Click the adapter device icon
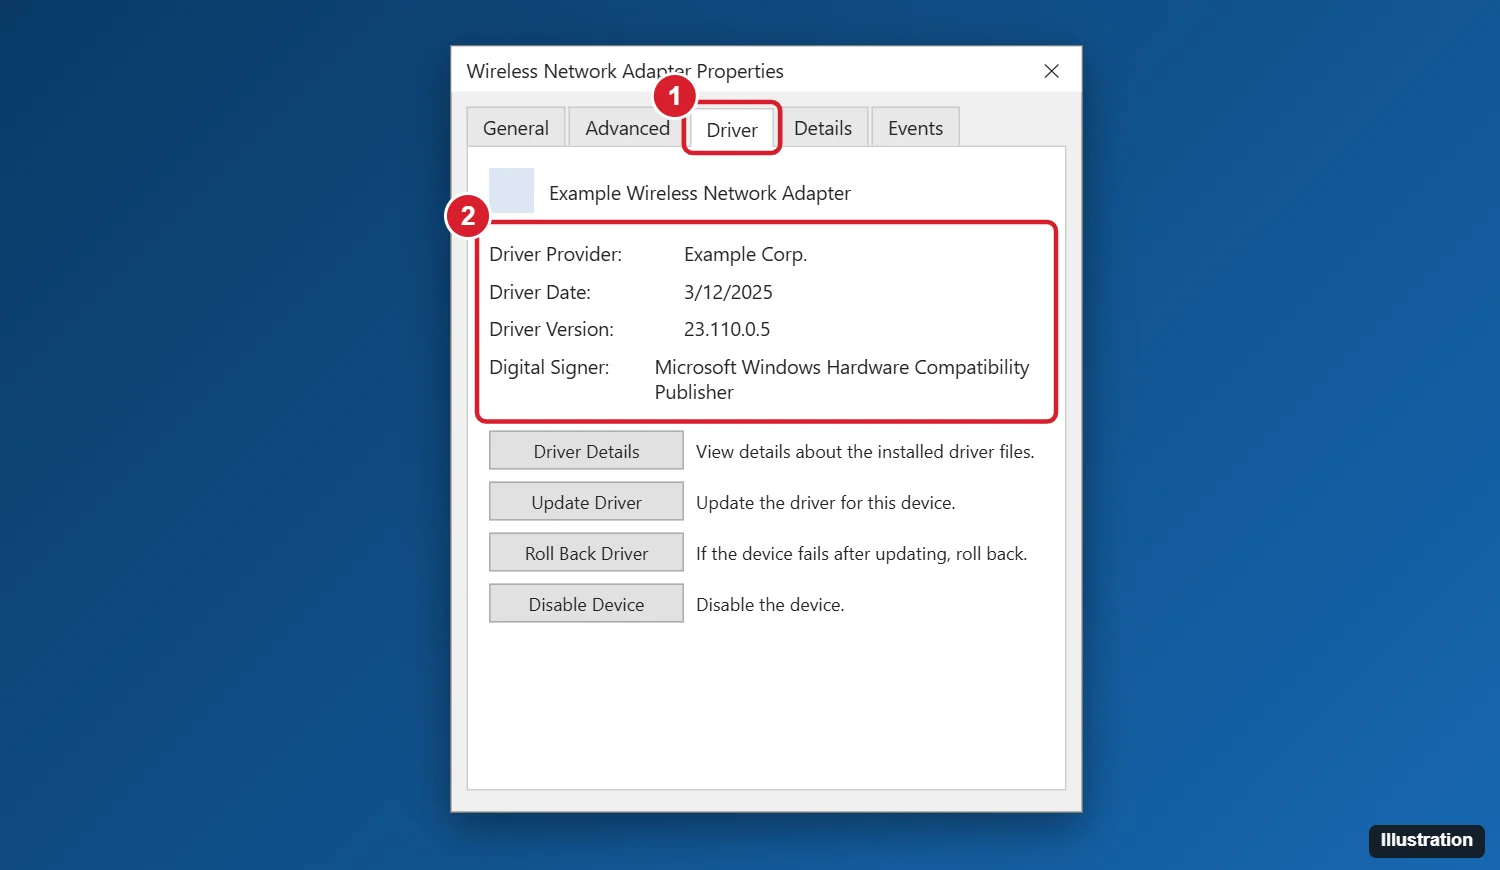 click(511, 190)
